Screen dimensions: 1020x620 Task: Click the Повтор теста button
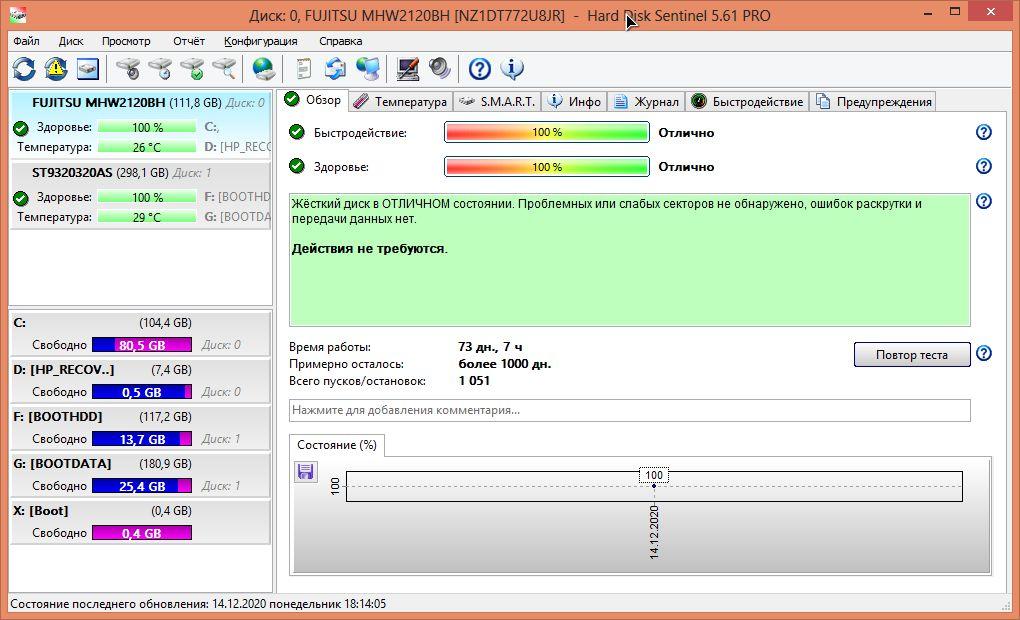(911, 355)
